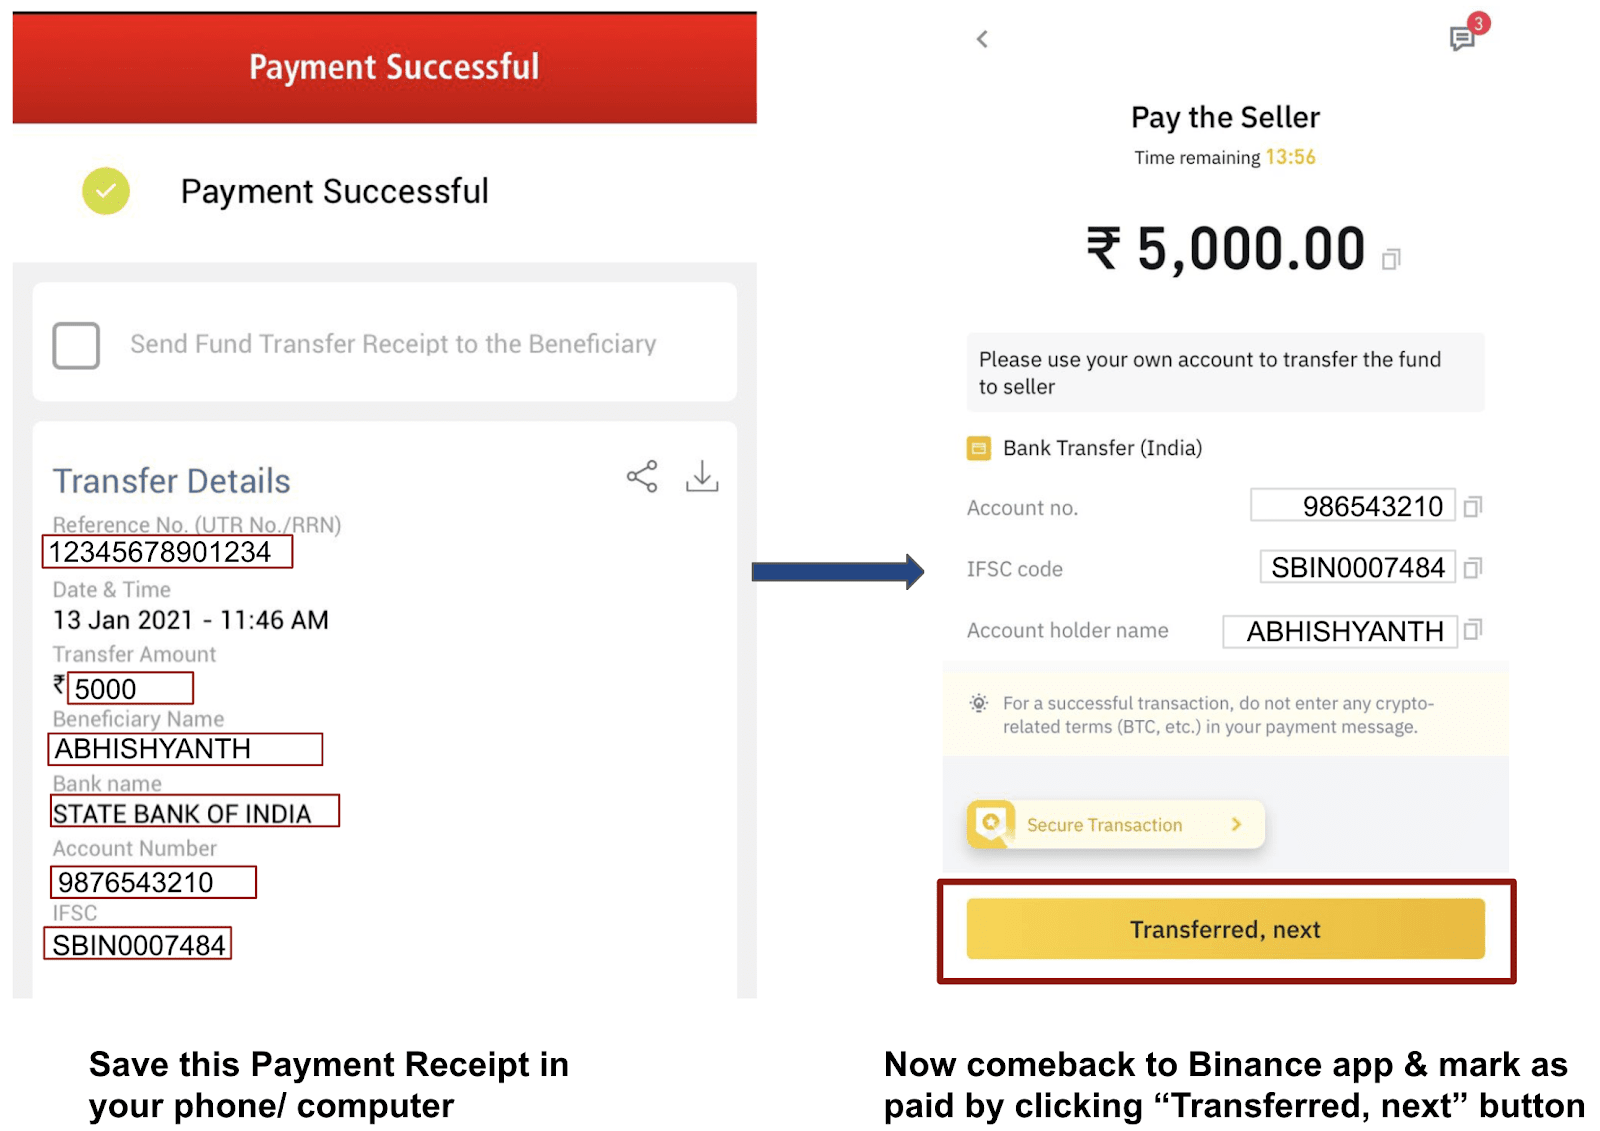Click the green payment success checkmark

[x=106, y=191]
